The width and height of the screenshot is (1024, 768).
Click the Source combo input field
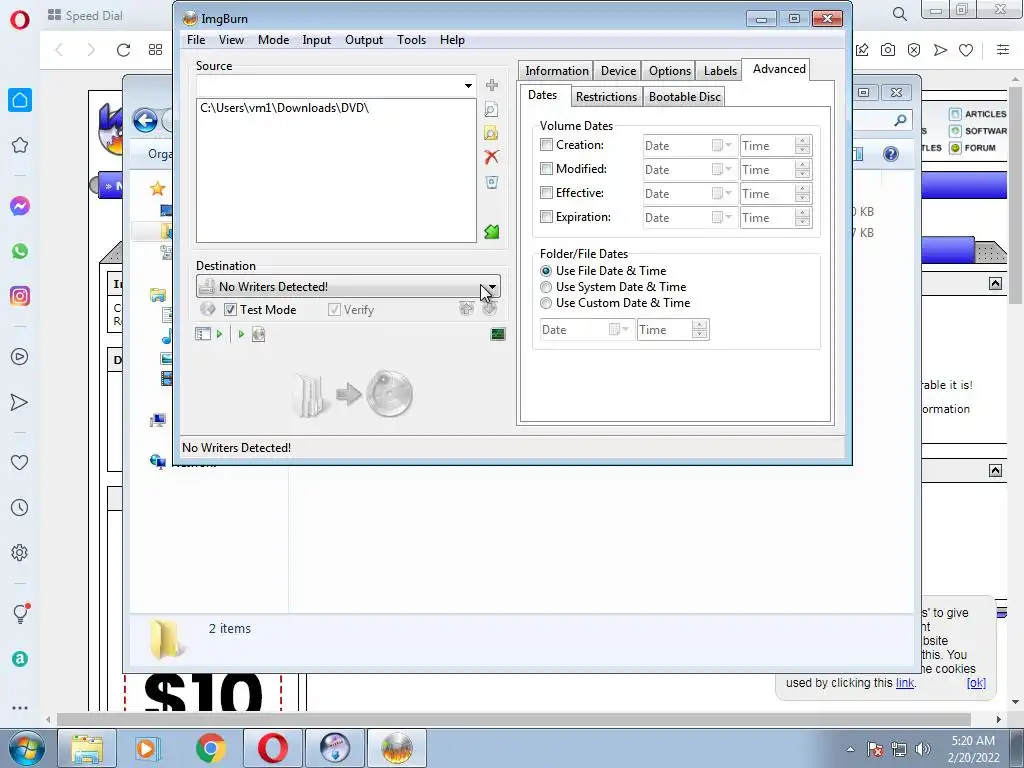coord(329,86)
